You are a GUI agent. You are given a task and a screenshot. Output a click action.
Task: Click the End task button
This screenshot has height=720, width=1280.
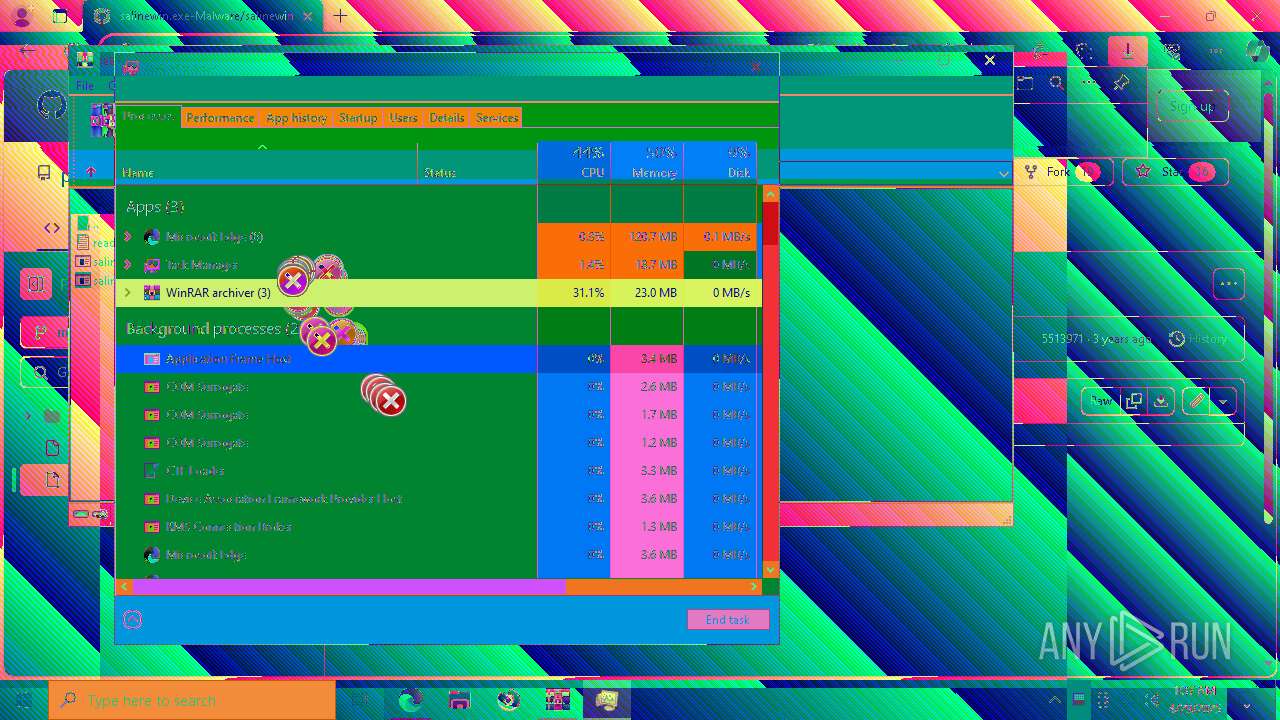point(728,620)
